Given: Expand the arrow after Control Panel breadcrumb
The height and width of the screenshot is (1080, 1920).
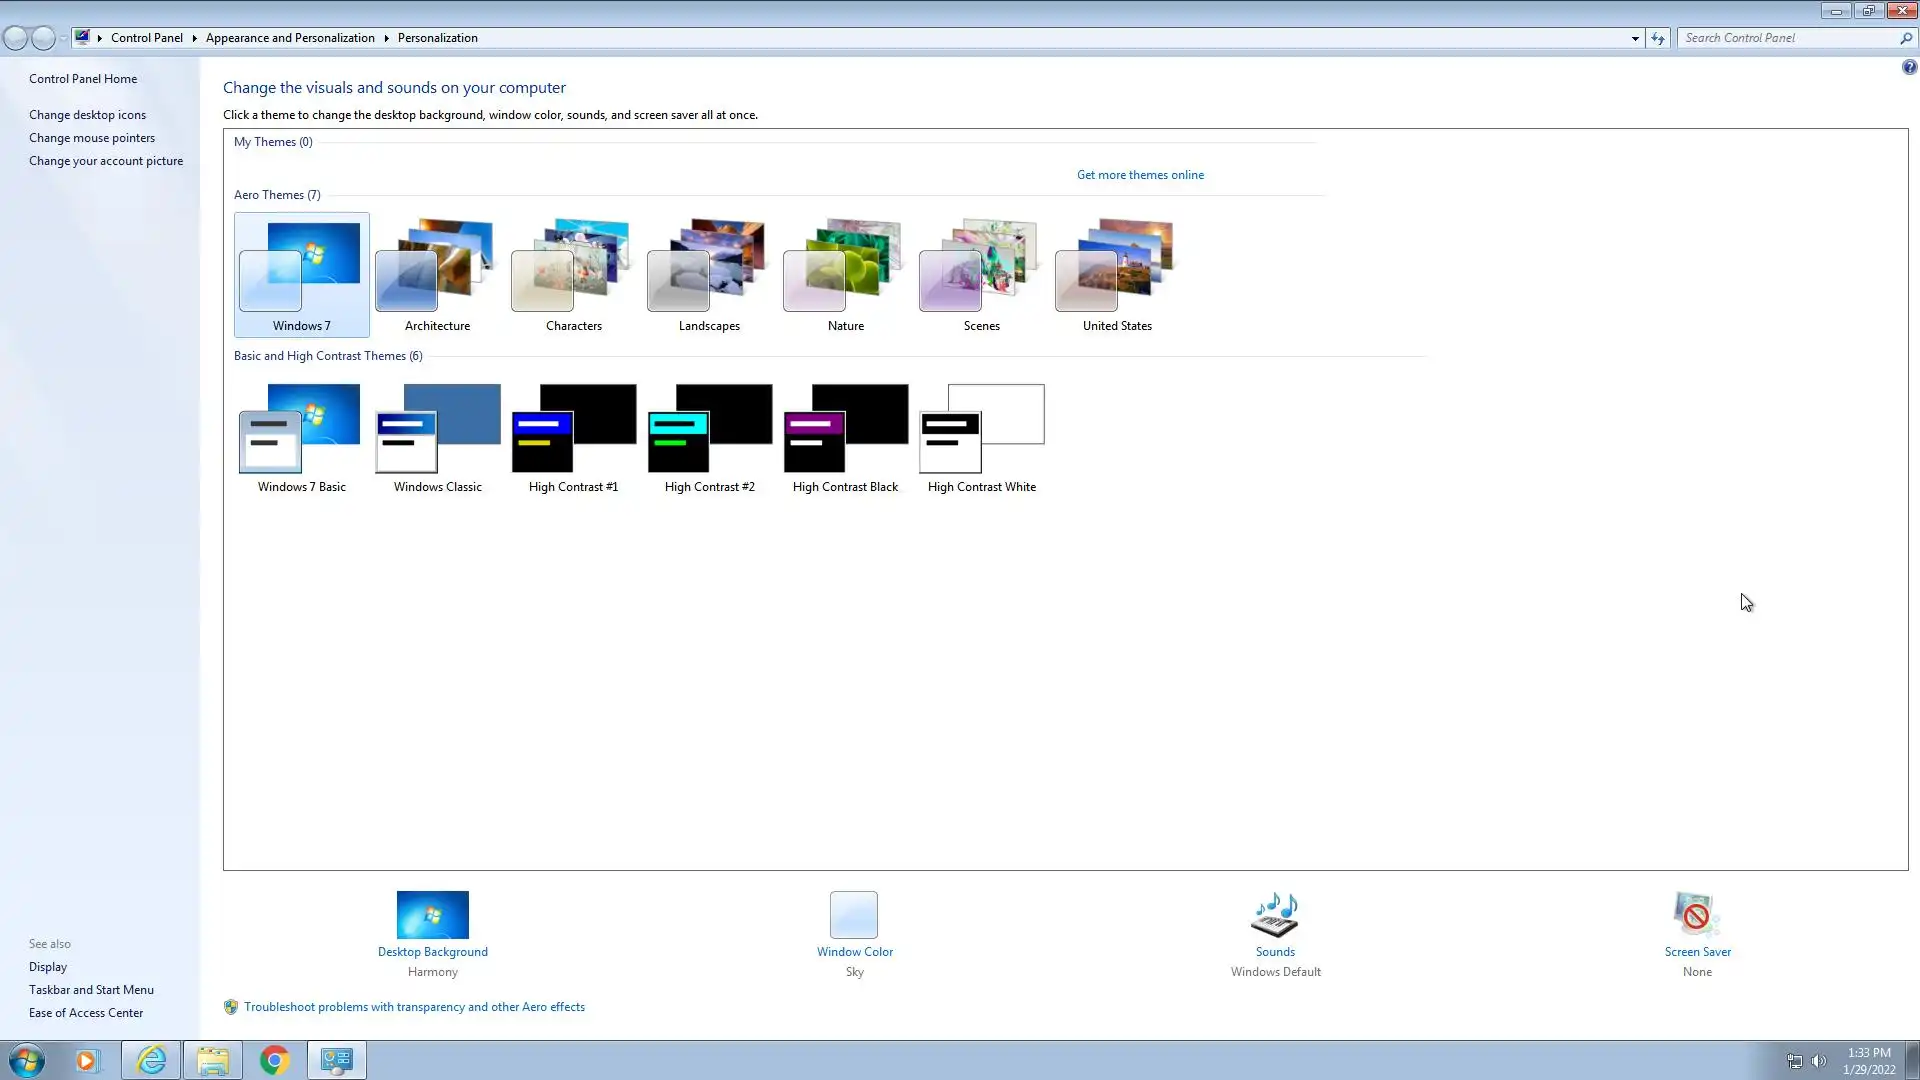Looking at the screenshot, I should pos(194,38).
